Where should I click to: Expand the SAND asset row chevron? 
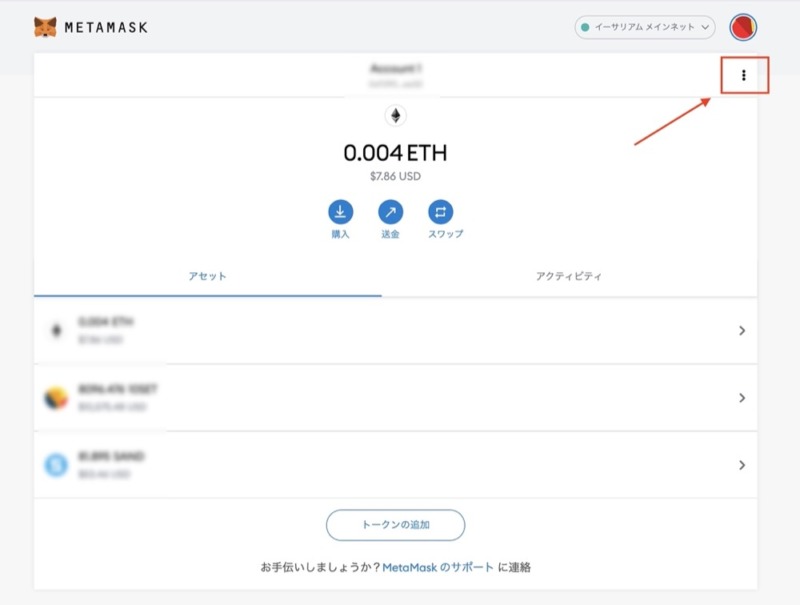coord(742,465)
